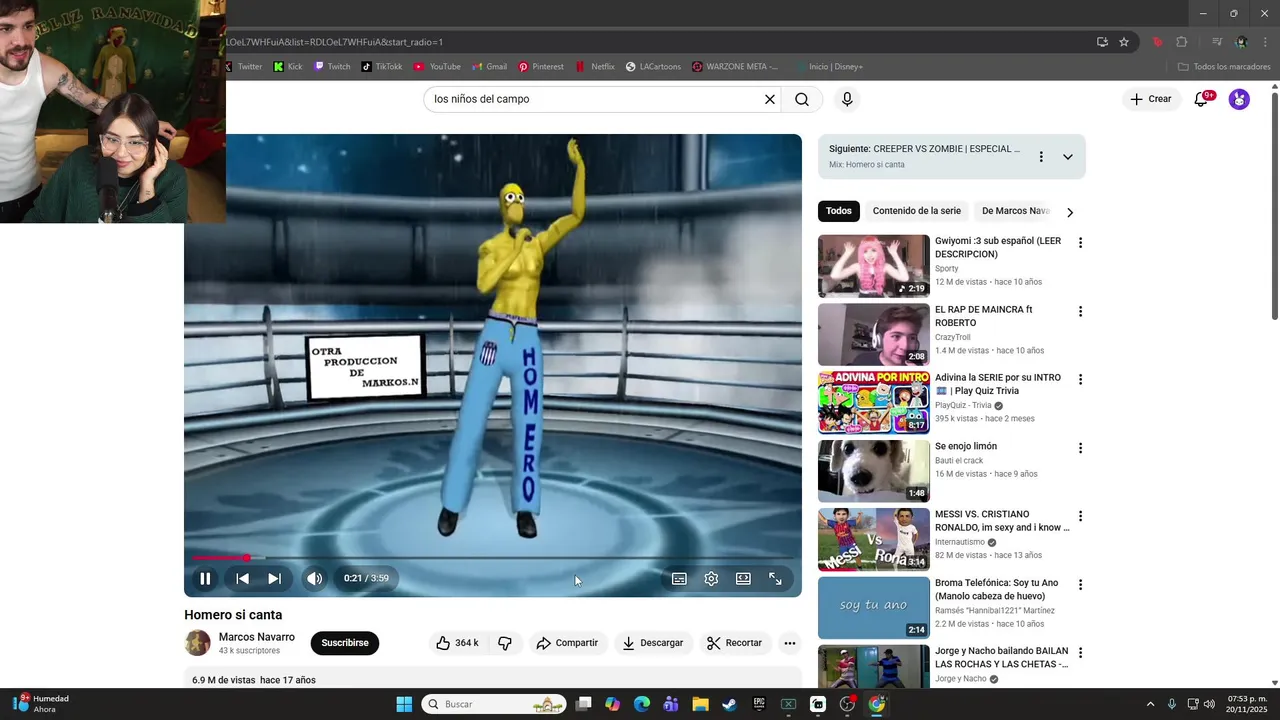The height and width of the screenshot is (720, 1280).
Task: Like the video (364 k)
Action: pos(457,643)
